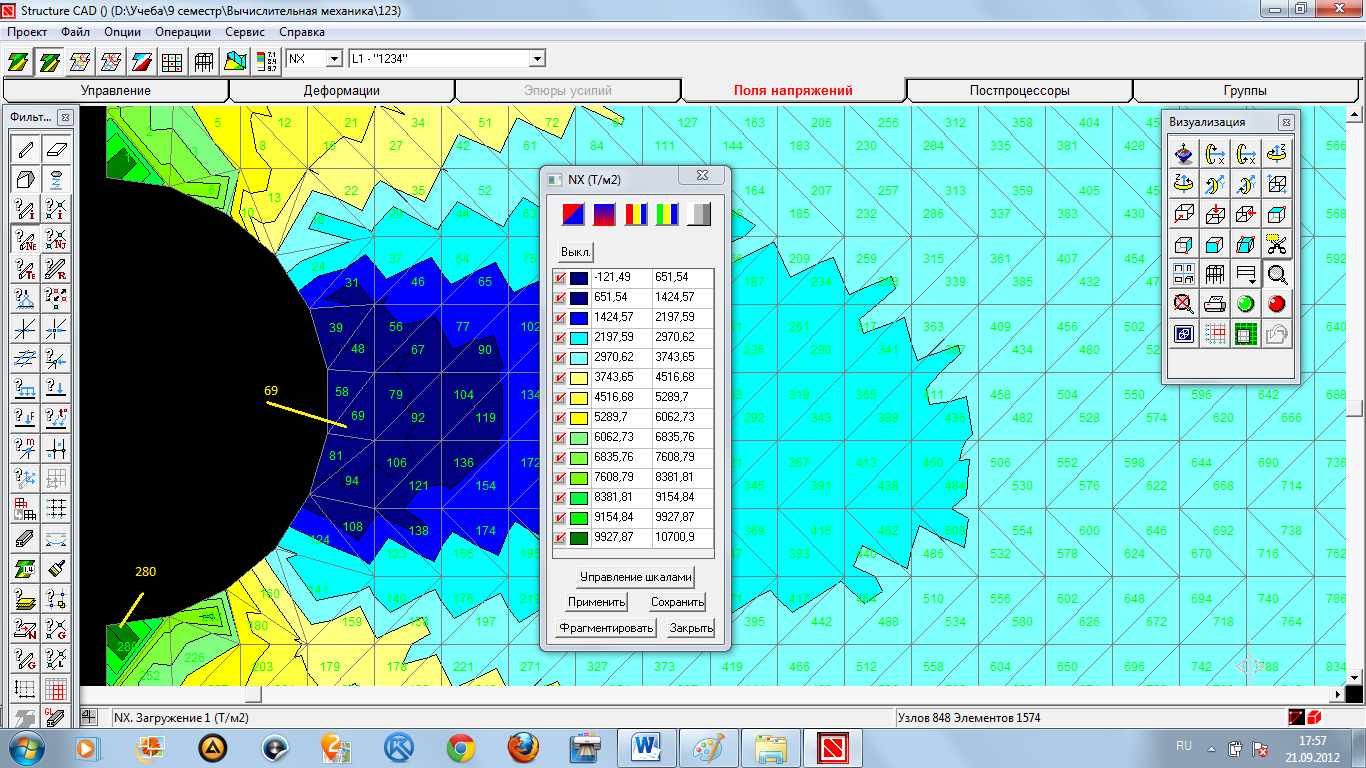Select the rod element filter icon
This screenshot has width=1366, height=768.
pos(25,149)
